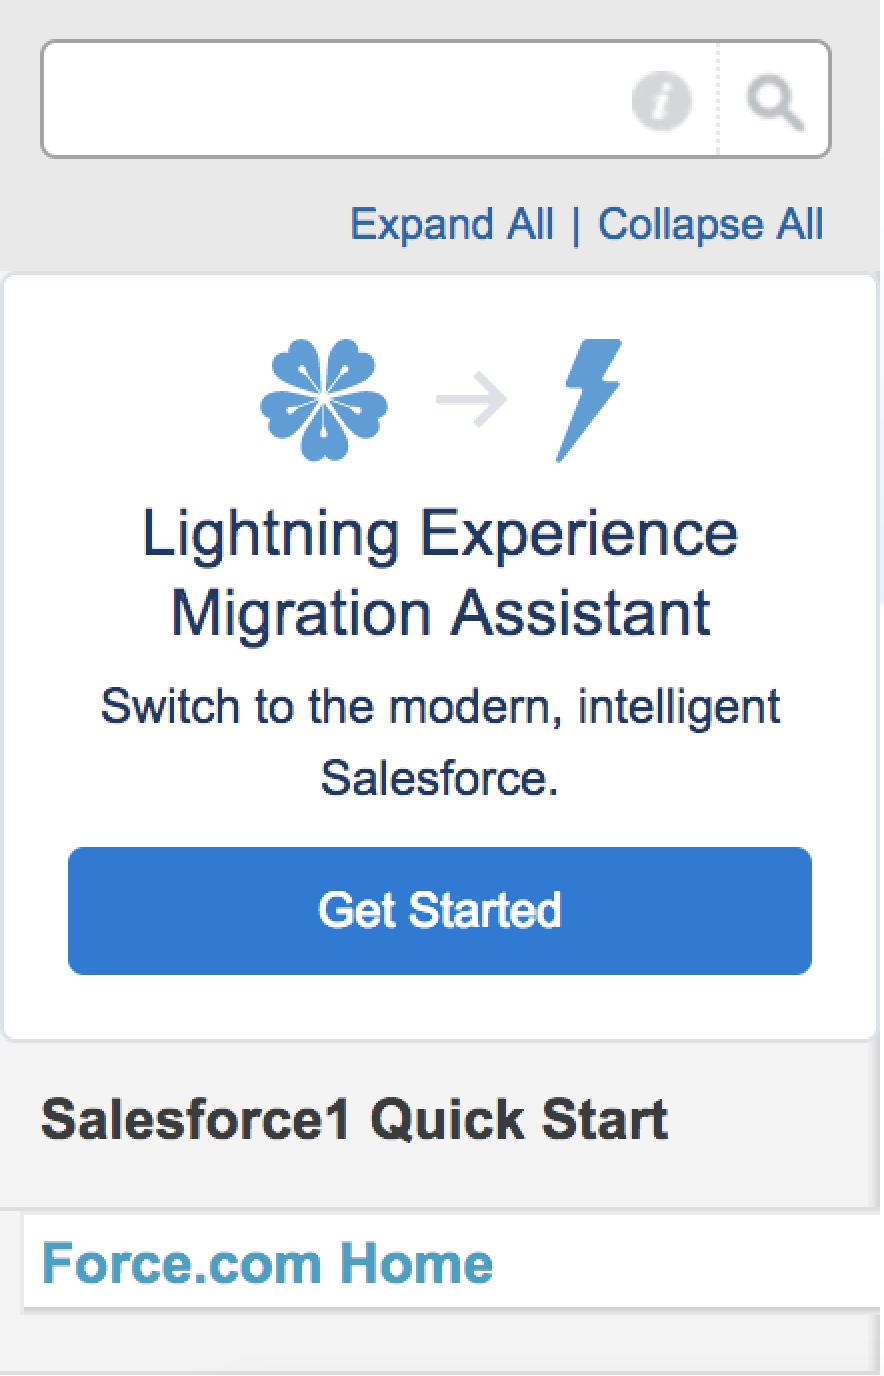Viewport: 884px width, 1376px height.
Task: Click the magnifying glass search icon
Action: [775, 101]
